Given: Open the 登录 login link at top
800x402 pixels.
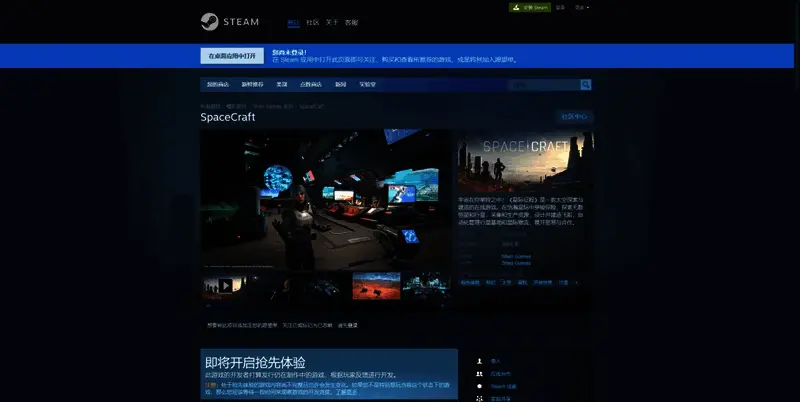Looking at the screenshot, I should tap(560, 8).
